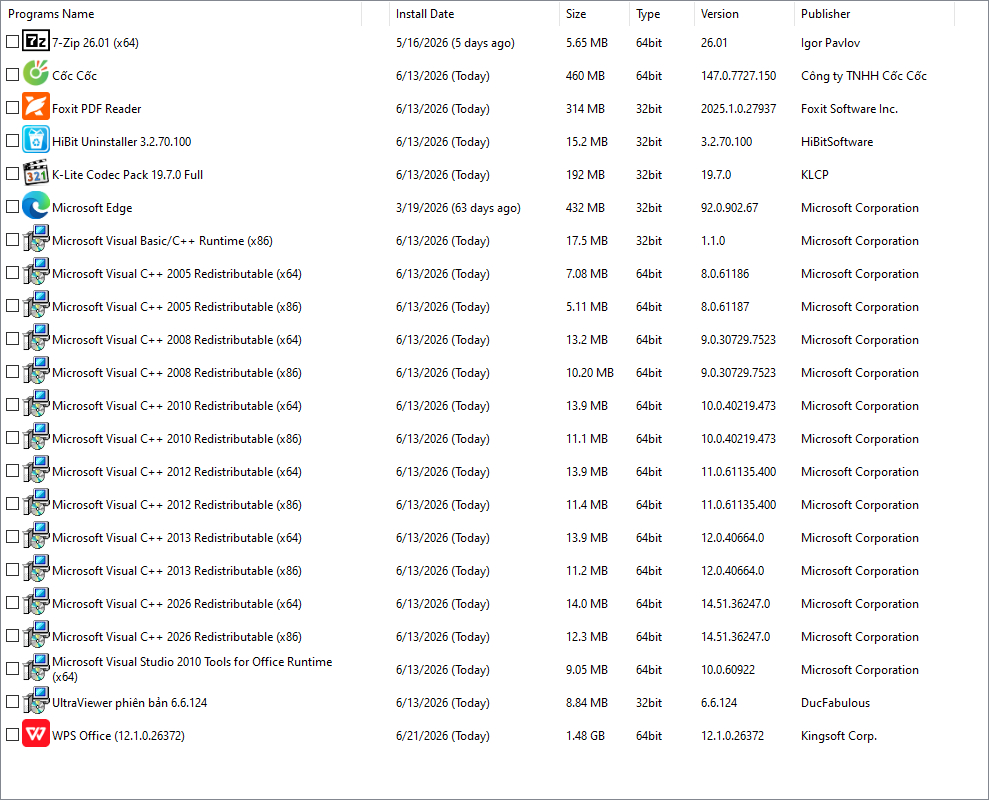989x800 pixels.
Task: Click icon for Visual C++ 2013 Redistributable (x64)
Action: (x=36, y=536)
